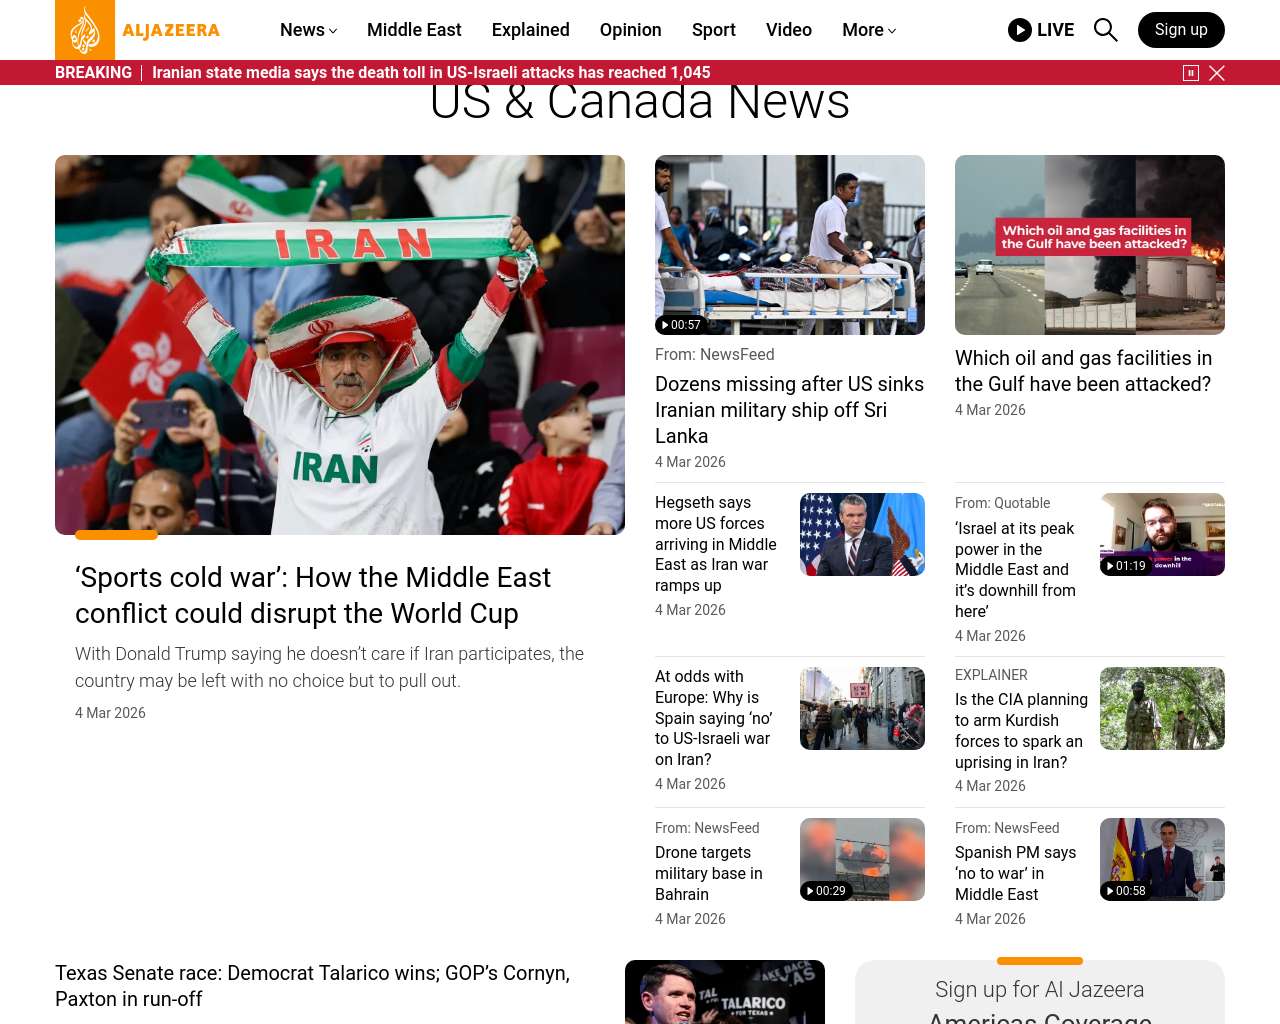The height and width of the screenshot is (1024, 1280).
Task: Open 'Dozens missing after US sinks Iranian ship' story
Action: pyautogui.click(x=790, y=410)
